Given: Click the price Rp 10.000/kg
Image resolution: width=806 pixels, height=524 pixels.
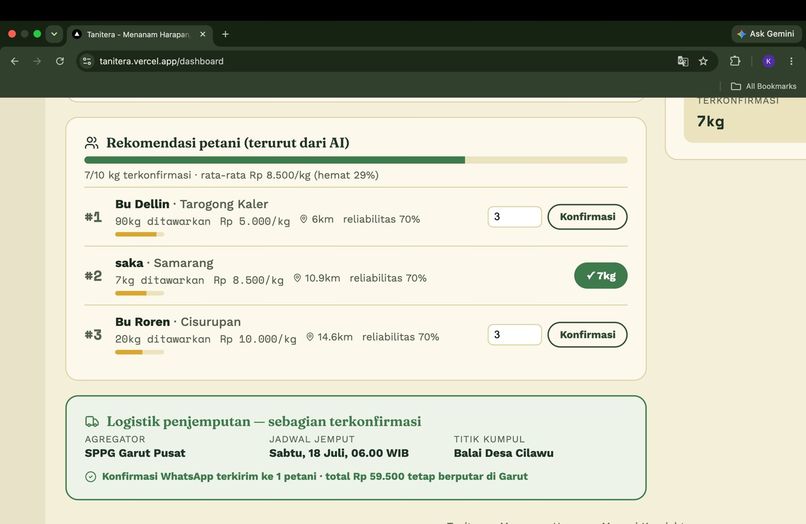Looking at the screenshot, I should pos(258,339).
